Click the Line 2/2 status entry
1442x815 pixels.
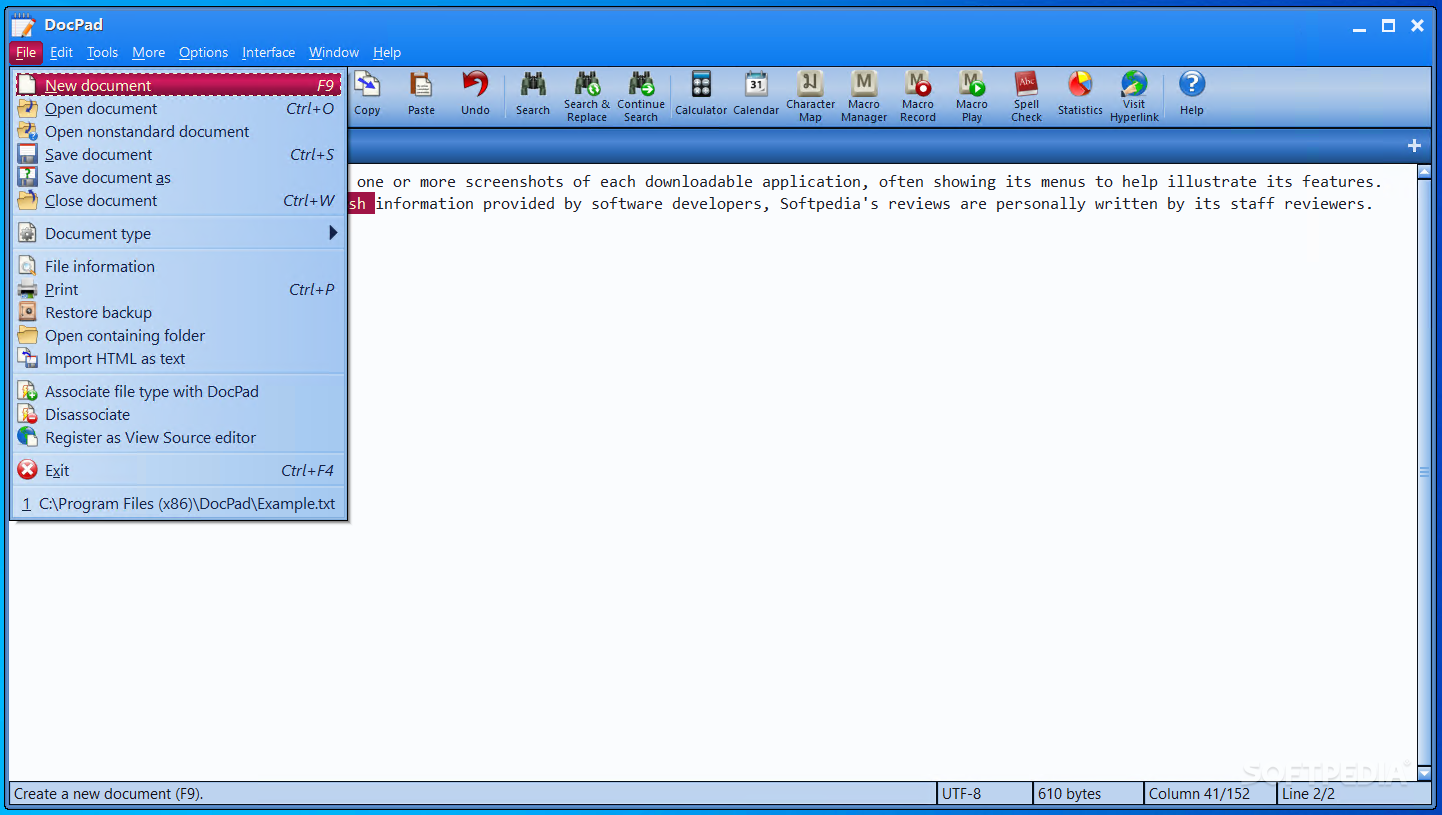(x=1354, y=794)
